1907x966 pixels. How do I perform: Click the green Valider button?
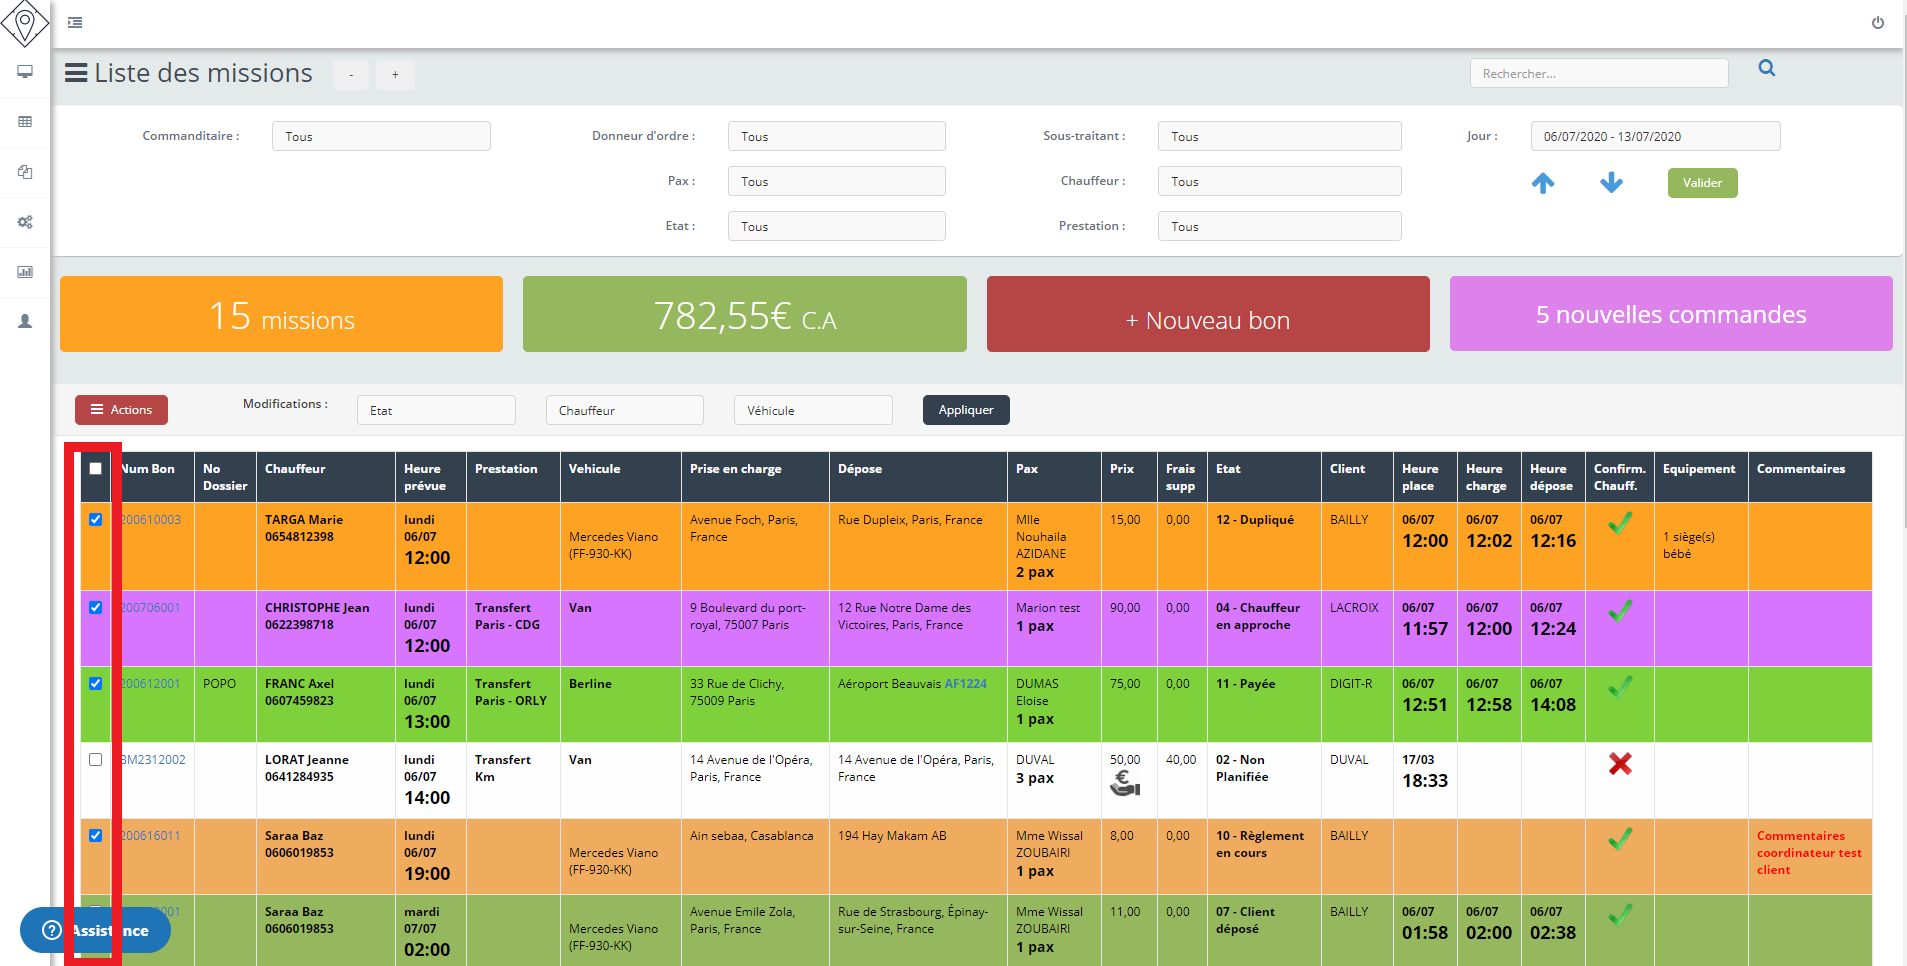point(1701,183)
